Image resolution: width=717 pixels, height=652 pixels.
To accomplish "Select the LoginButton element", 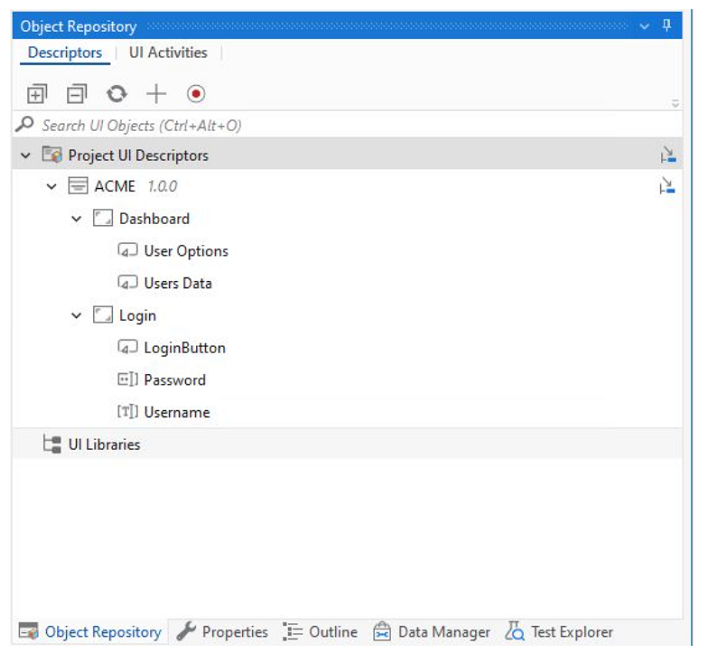I will coord(184,348).
